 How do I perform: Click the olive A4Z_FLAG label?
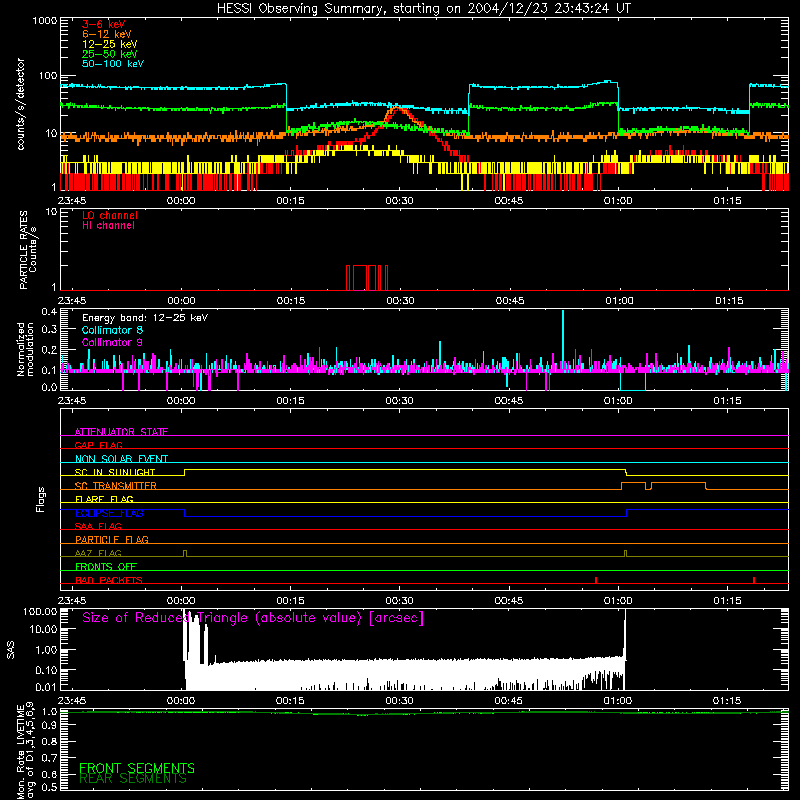[98, 553]
